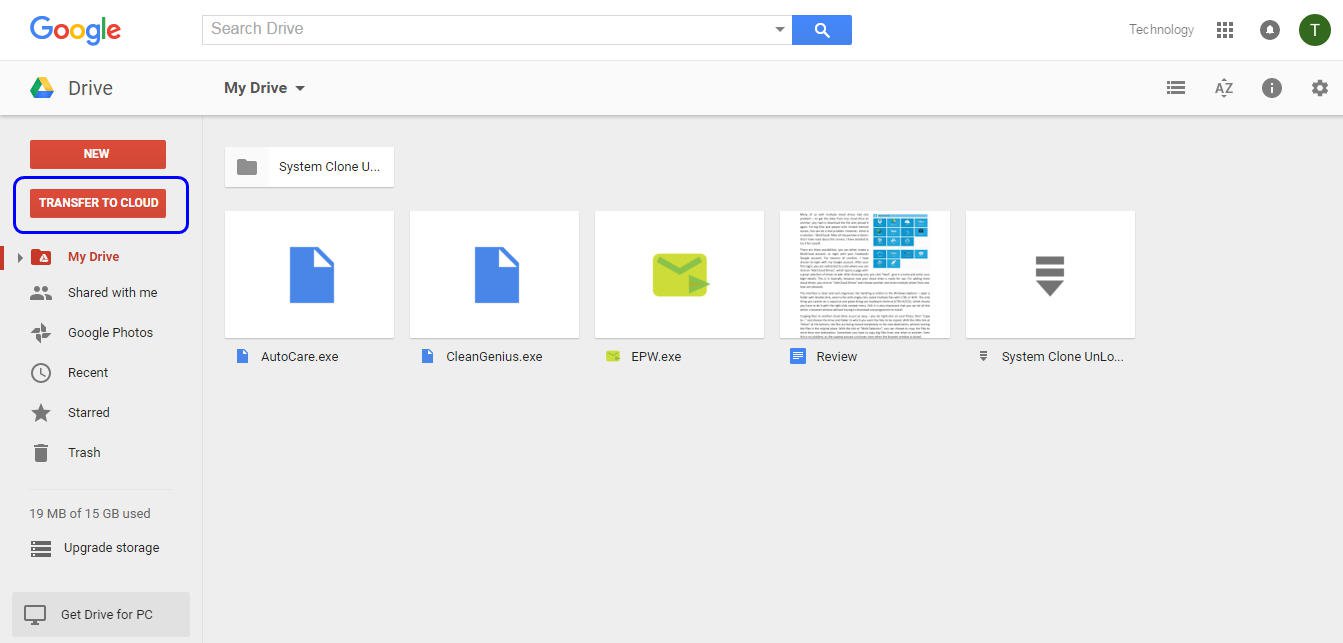The width and height of the screenshot is (1343, 643).
Task: Open the AZ sort options
Action: click(x=1224, y=88)
